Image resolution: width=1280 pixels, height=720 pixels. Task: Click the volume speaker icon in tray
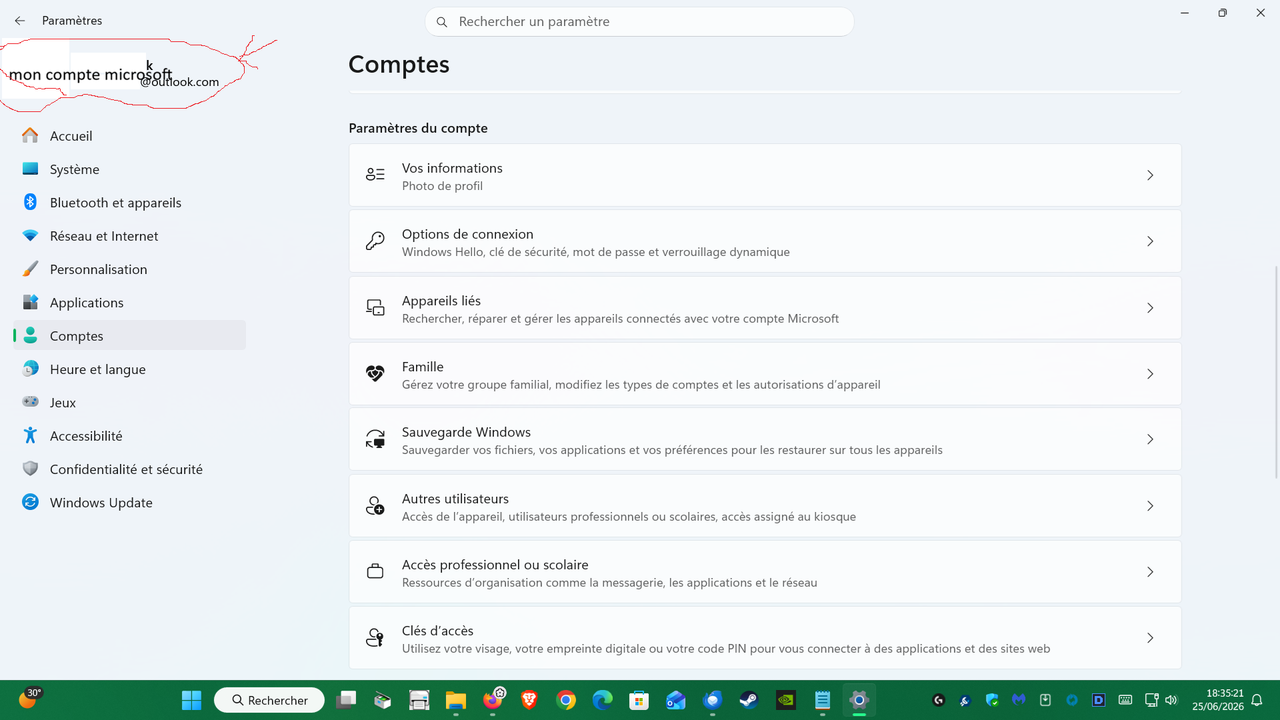coord(1171,700)
